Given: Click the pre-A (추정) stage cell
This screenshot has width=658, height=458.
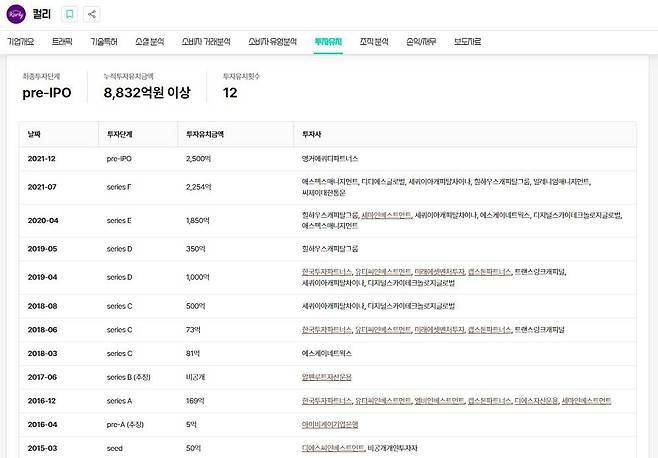Looking at the screenshot, I should click(x=125, y=424).
